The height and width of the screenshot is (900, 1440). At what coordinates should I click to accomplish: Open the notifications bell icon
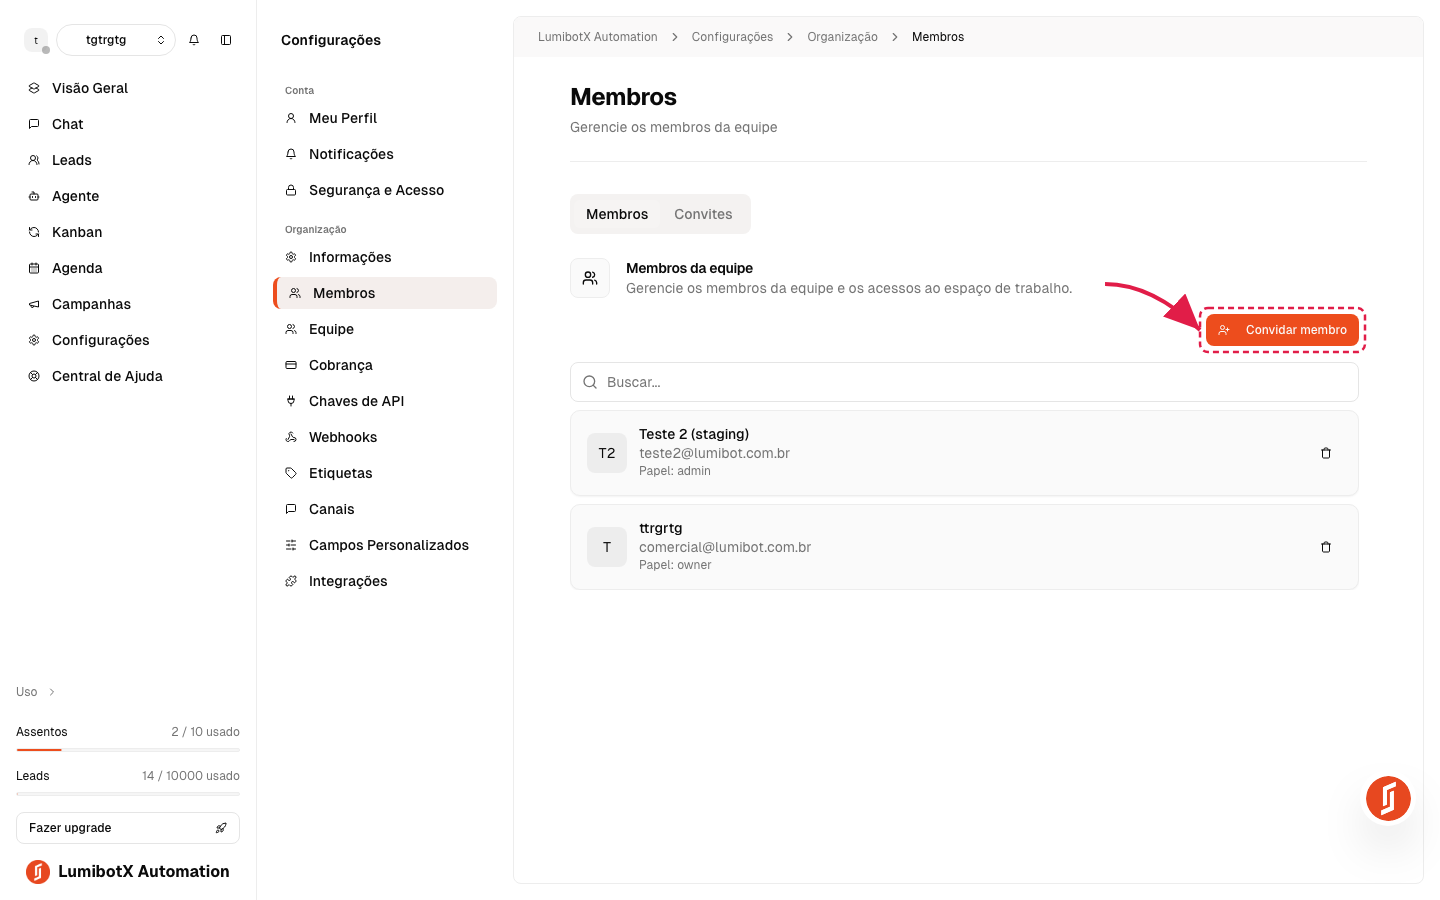(194, 40)
